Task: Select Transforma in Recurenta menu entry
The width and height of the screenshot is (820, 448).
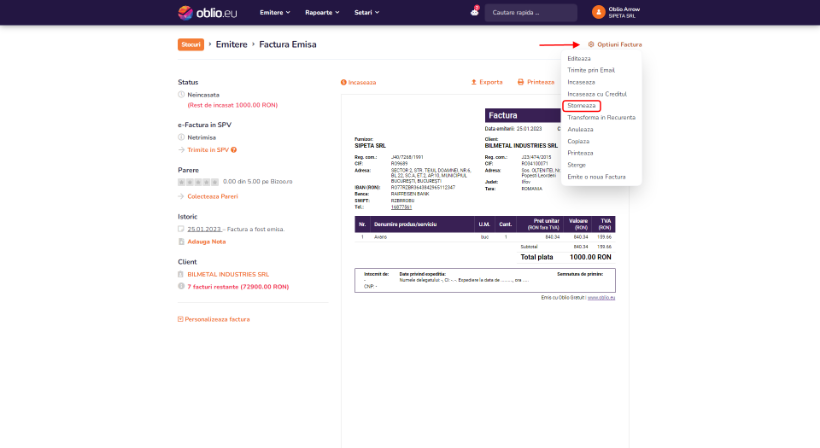Action: (x=601, y=117)
